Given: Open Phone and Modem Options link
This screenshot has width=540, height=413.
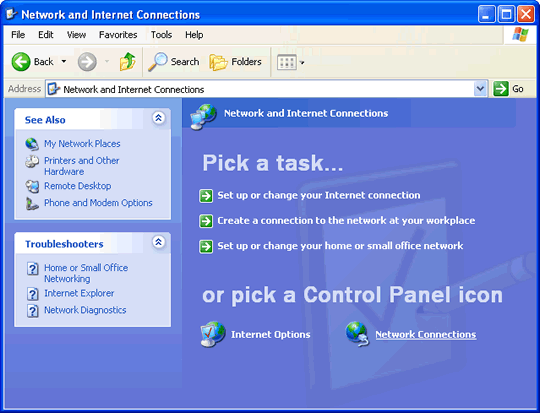Looking at the screenshot, I should click(98, 203).
